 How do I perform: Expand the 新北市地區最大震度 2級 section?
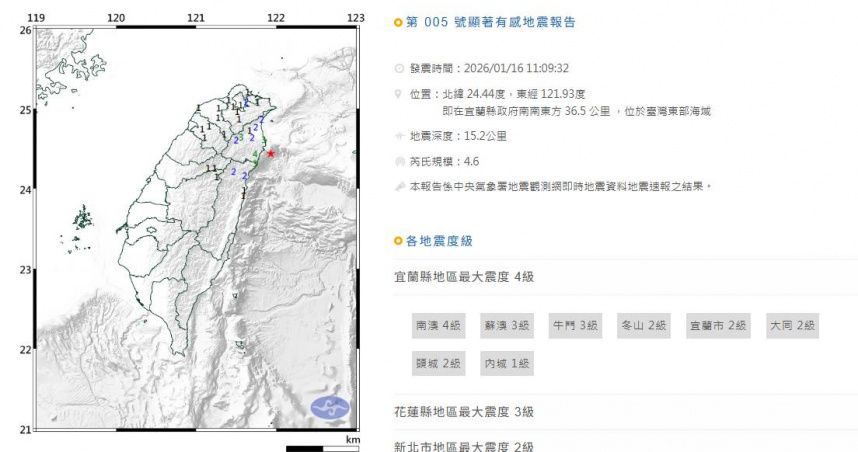click(464, 447)
